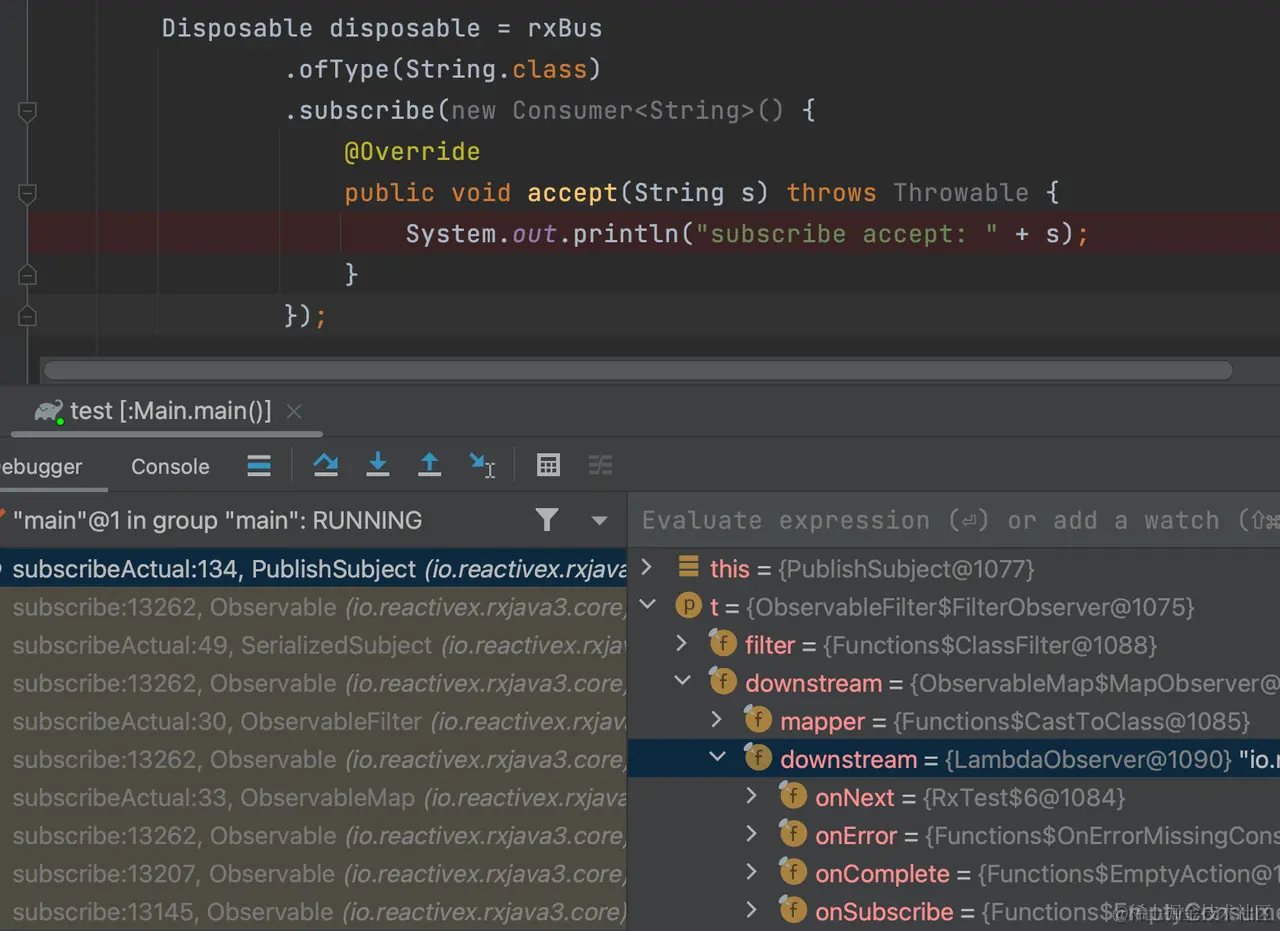The image size is (1280, 931).
Task: Select the filter = {Functions$ClassFilter@1088} row
Action: tap(954, 644)
